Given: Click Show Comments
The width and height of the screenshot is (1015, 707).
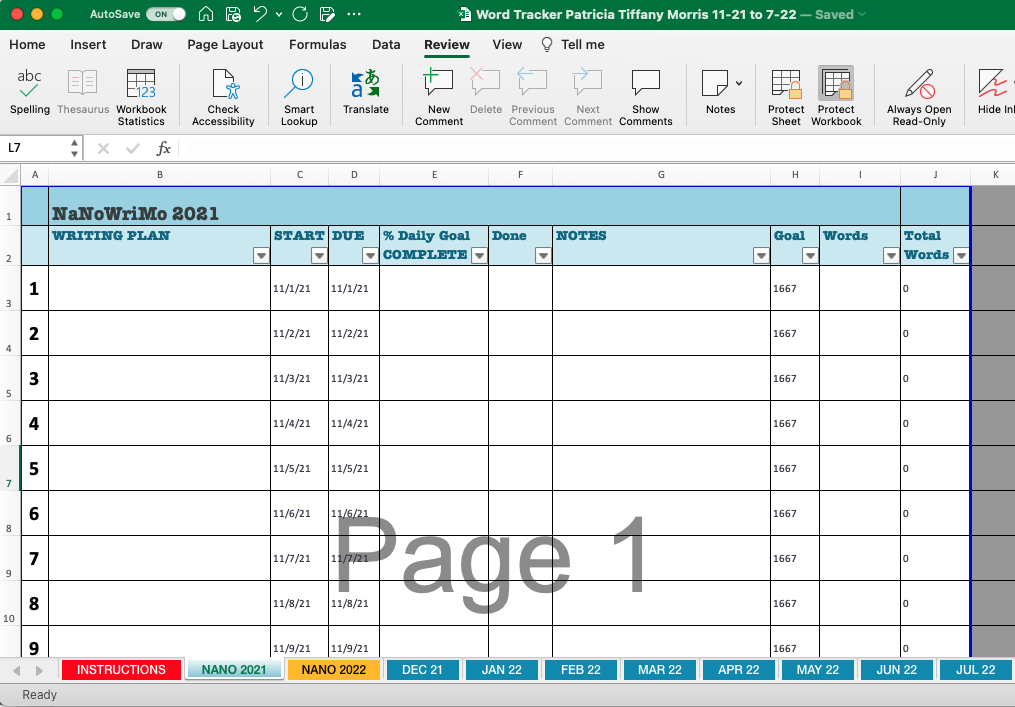Looking at the screenshot, I should 645,97.
